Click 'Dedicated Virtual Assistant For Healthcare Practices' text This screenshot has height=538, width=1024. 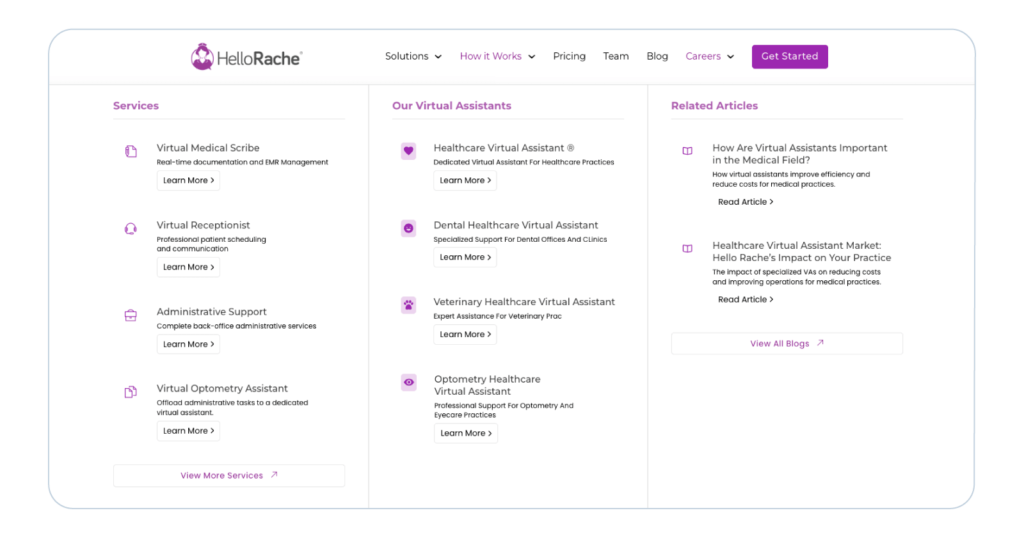[524, 162]
